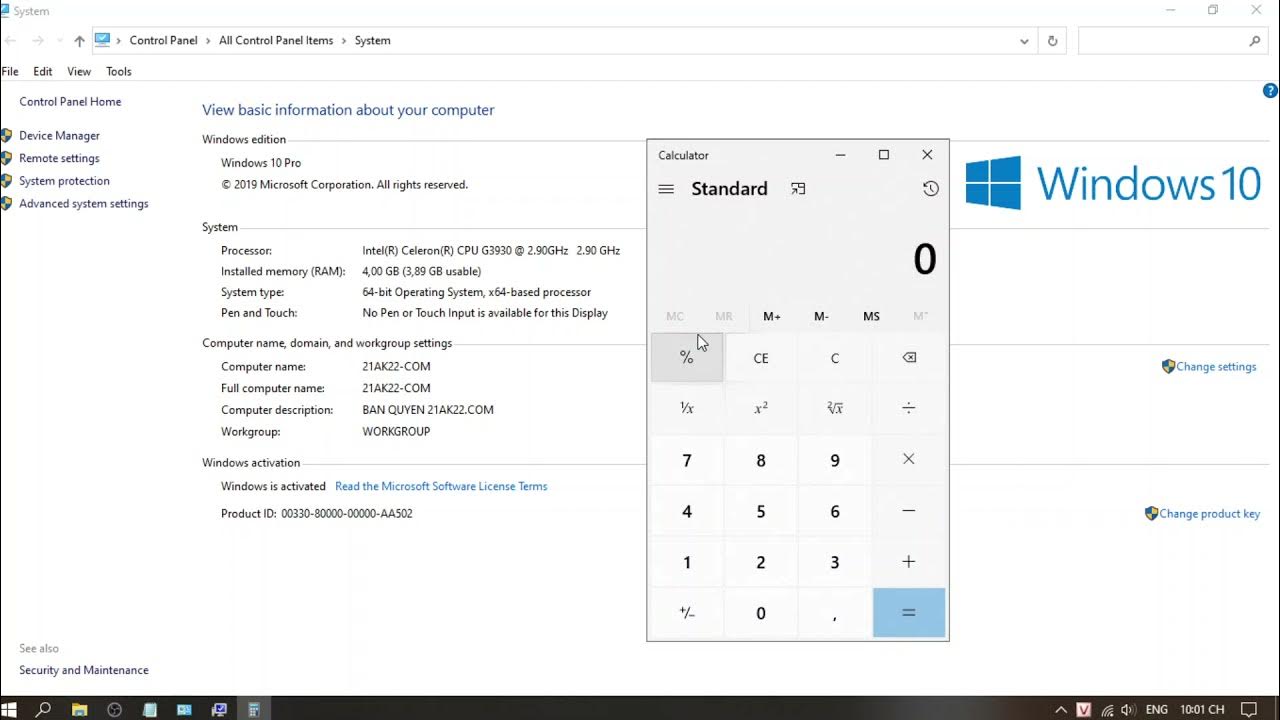Click Change product key link
Image resolution: width=1280 pixels, height=720 pixels.
1209,514
